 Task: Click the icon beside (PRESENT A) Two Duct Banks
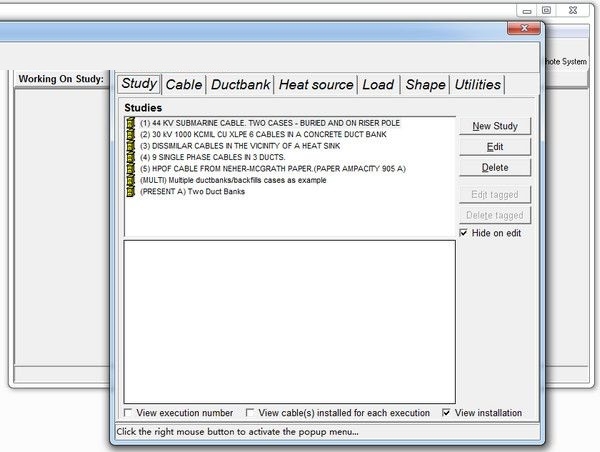point(130,191)
